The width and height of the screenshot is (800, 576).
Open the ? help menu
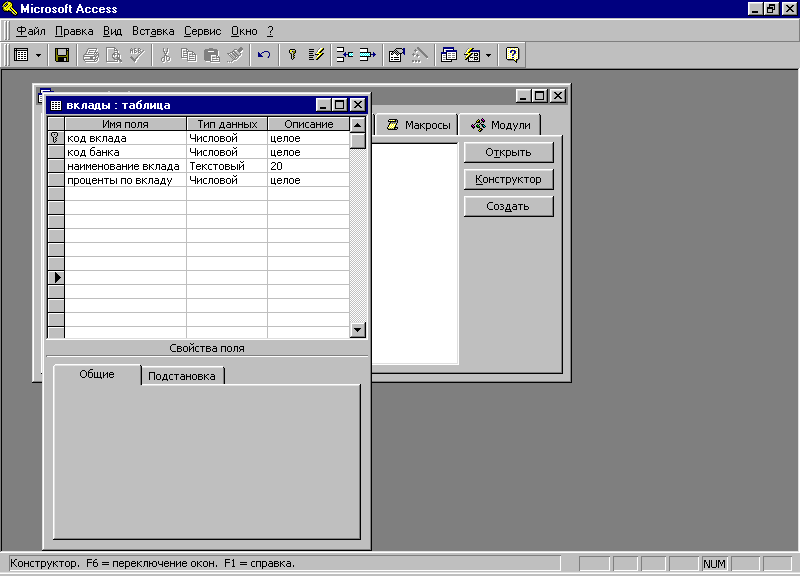click(x=270, y=31)
